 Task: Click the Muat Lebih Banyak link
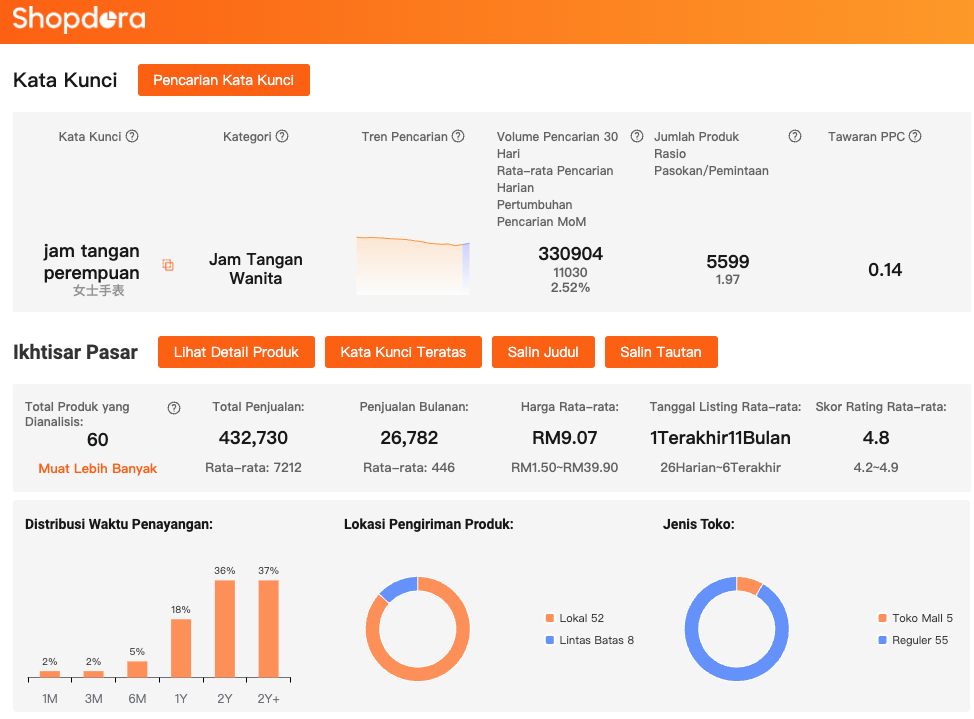point(98,468)
